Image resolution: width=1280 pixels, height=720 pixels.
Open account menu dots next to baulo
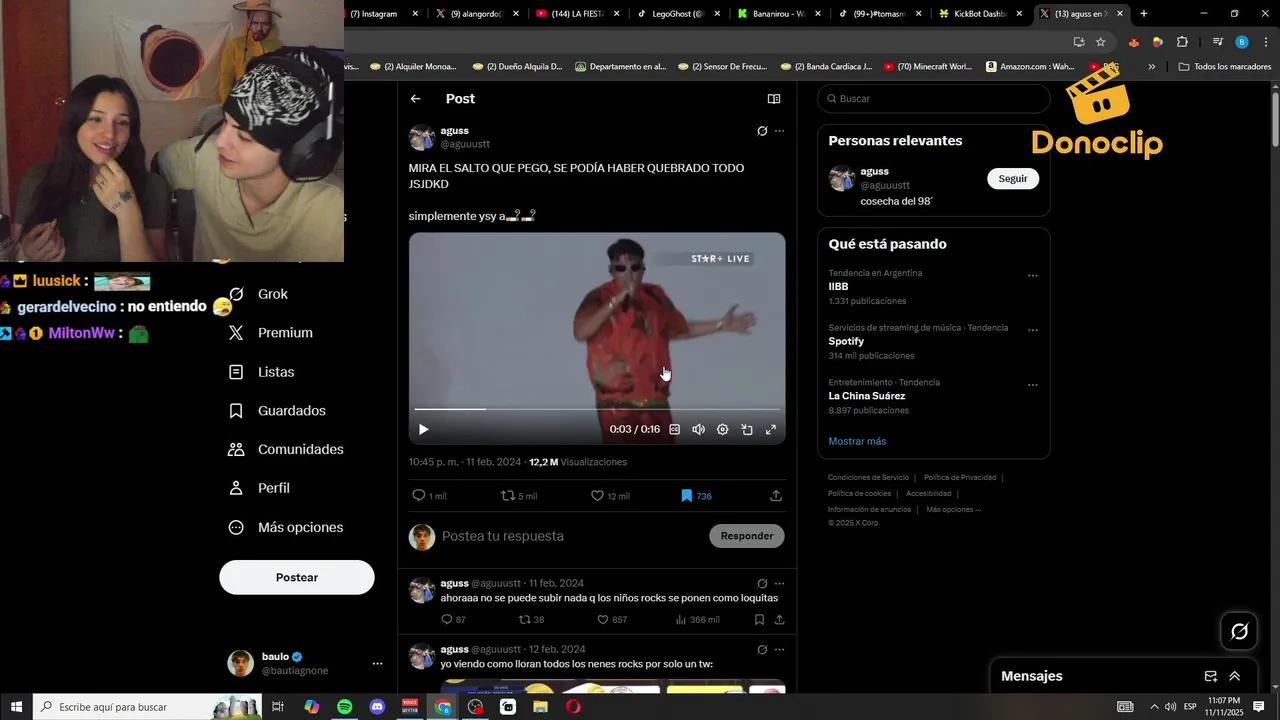tap(377, 664)
